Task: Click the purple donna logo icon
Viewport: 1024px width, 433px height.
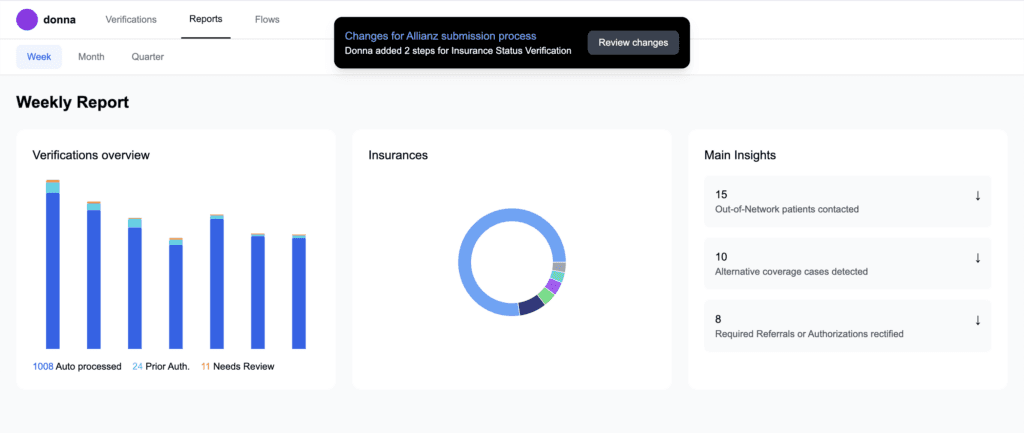Action: tap(27, 19)
